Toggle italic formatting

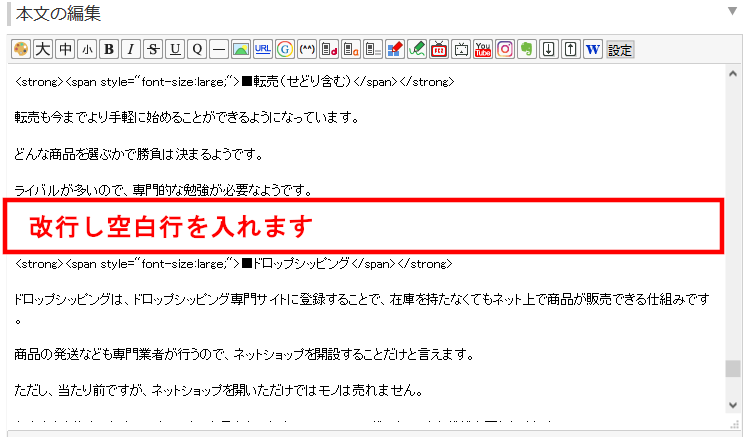pos(131,49)
